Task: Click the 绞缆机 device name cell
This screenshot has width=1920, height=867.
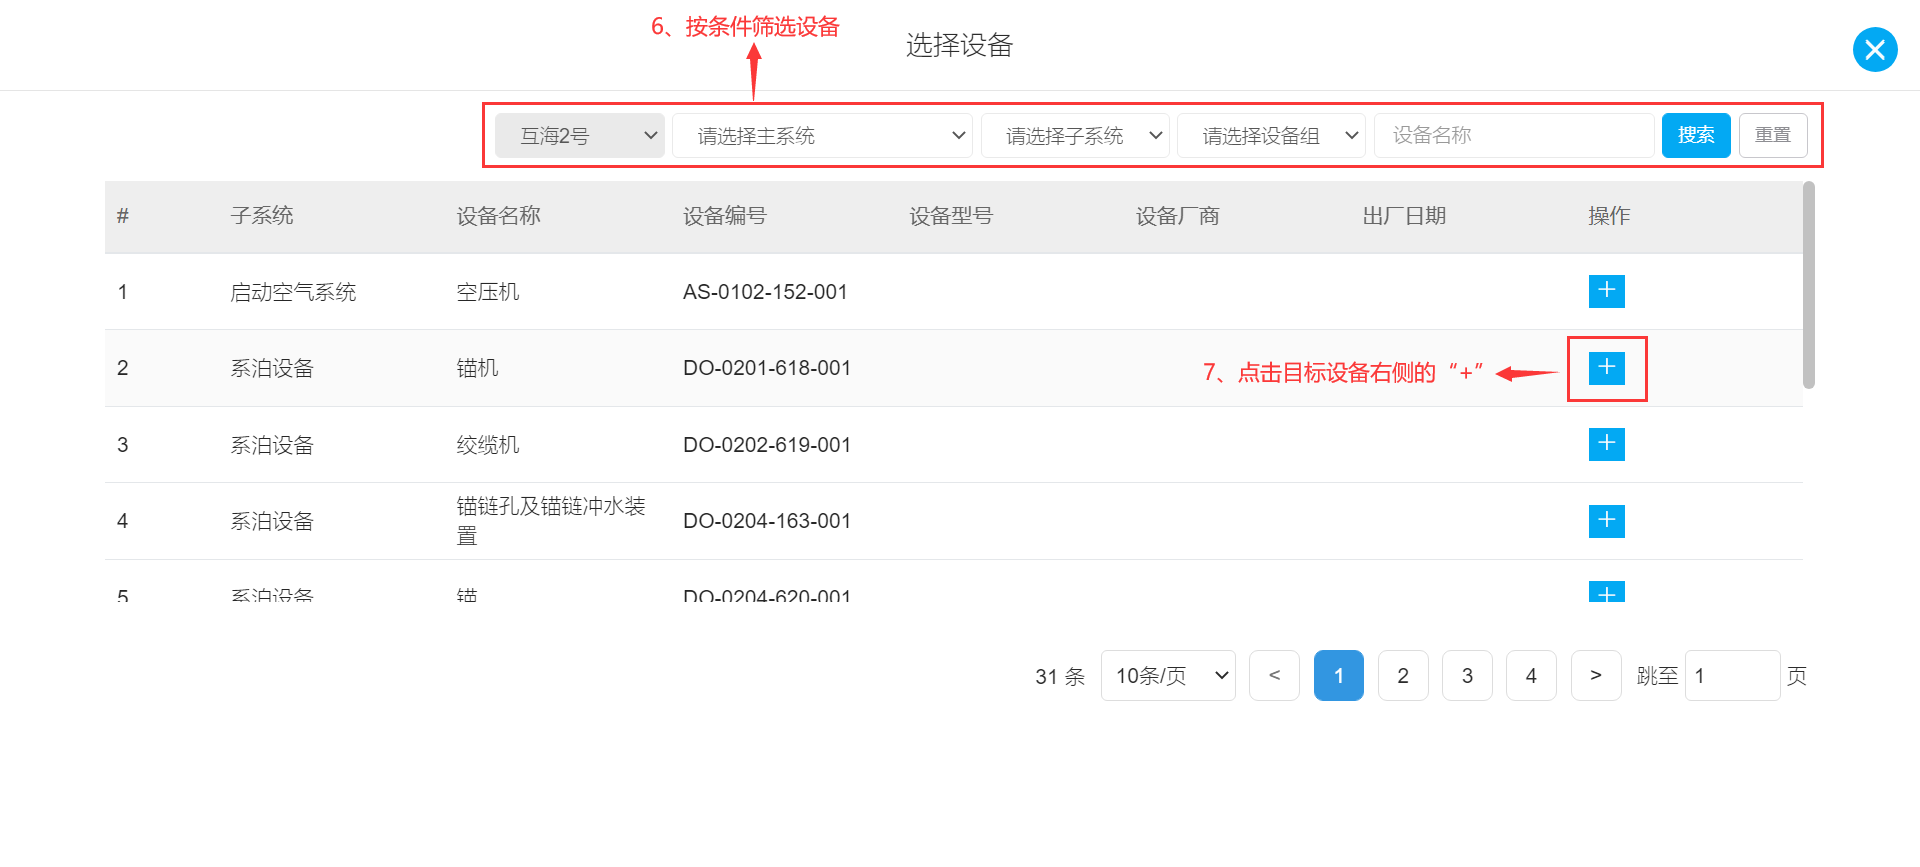Action: pyautogui.click(x=488, y=445)
